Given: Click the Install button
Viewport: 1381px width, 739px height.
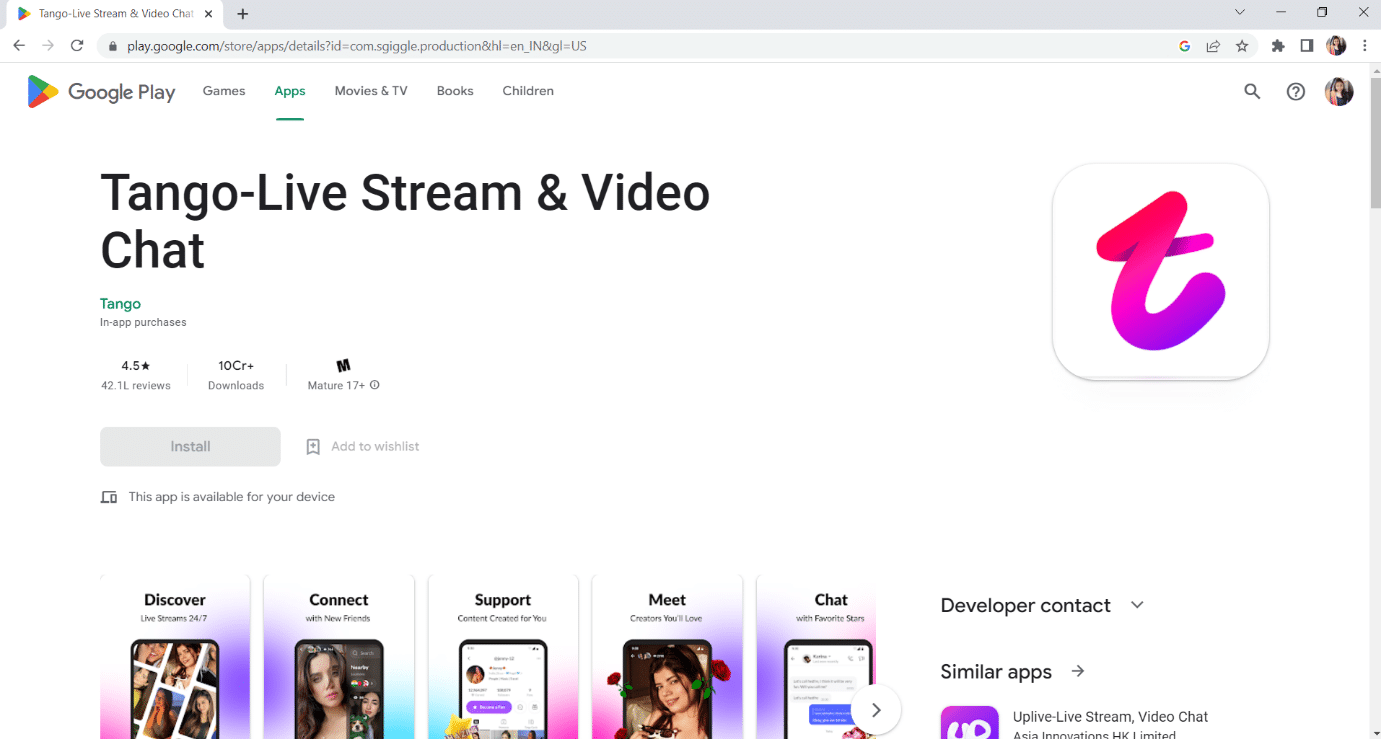Looking at the screenshot, I should [x=190, y=447].
